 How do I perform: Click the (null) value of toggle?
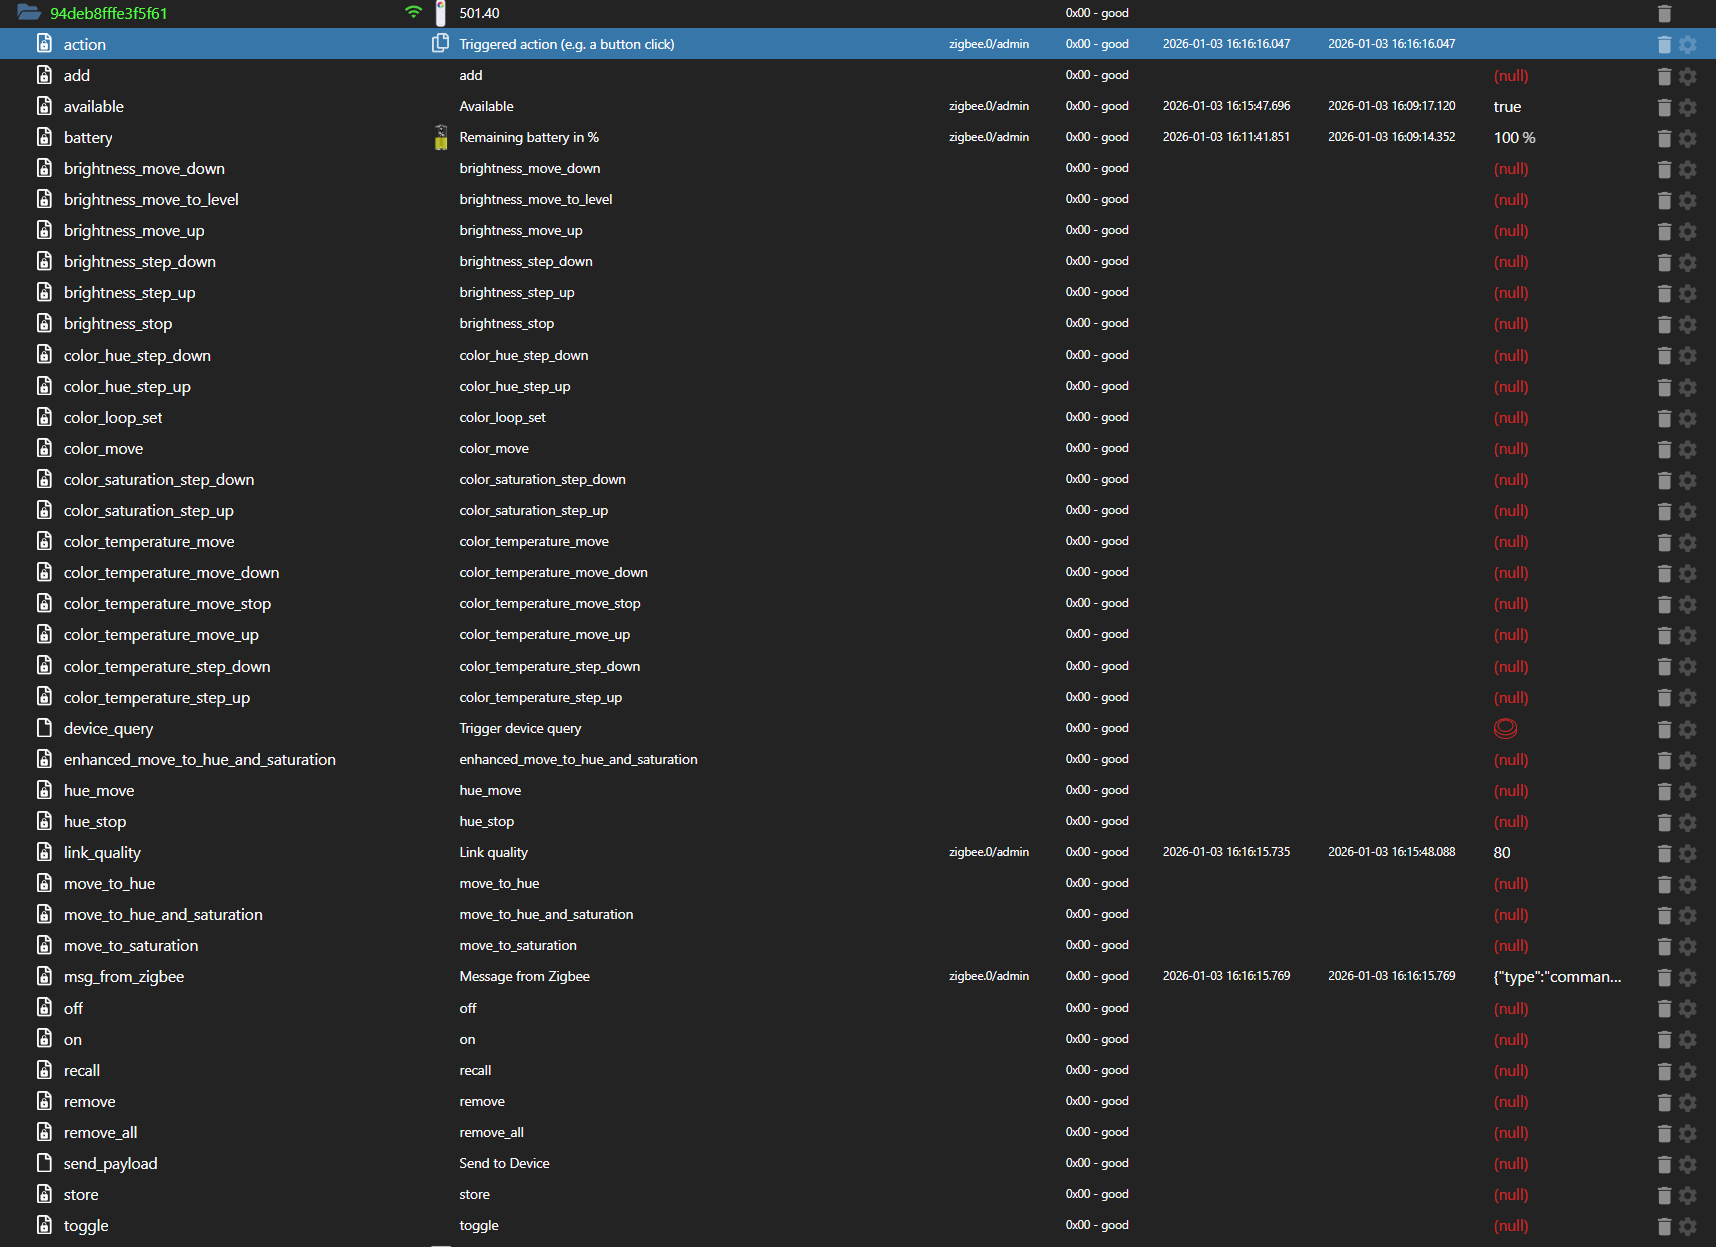(x=1511, y=1225)
